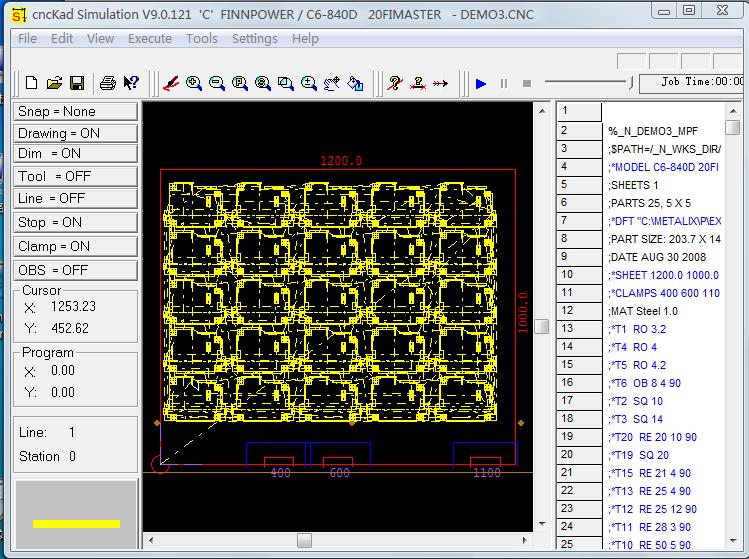Screen dimensions: 749x559
Task: Start the simulation with the blue play button
Action: pyautogui.click(x=481, y=84)
